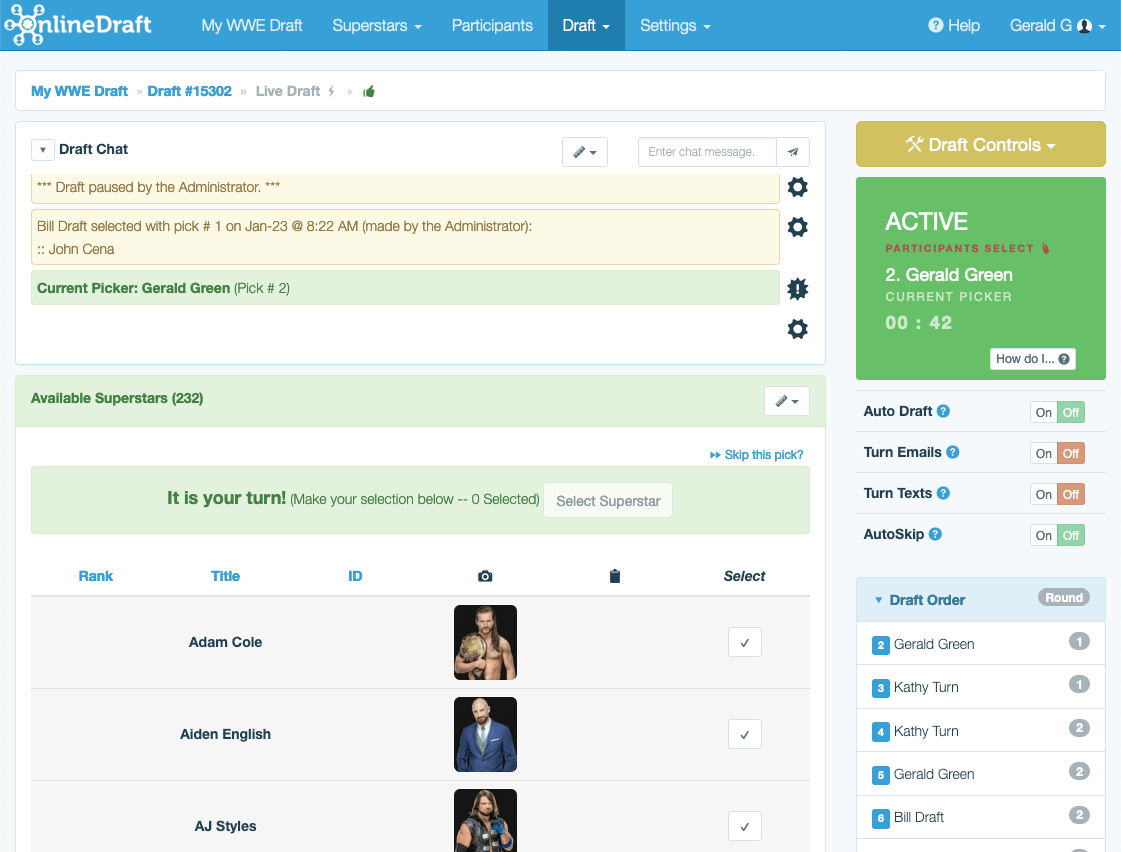Click the chat message input field
Image resolution: width=1121 pixels, height=852 pixels.
point(707,152)
